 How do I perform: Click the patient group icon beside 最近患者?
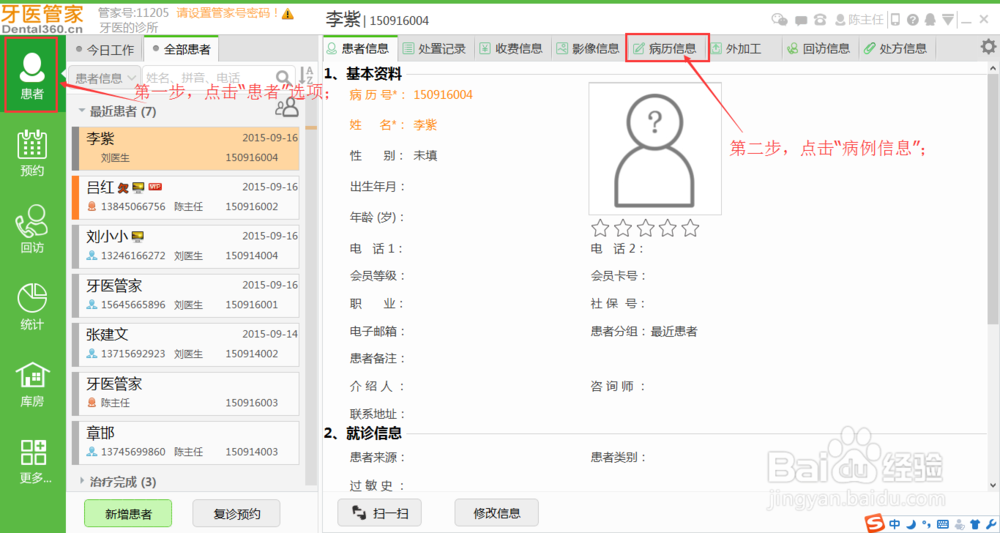pos(287,108)
